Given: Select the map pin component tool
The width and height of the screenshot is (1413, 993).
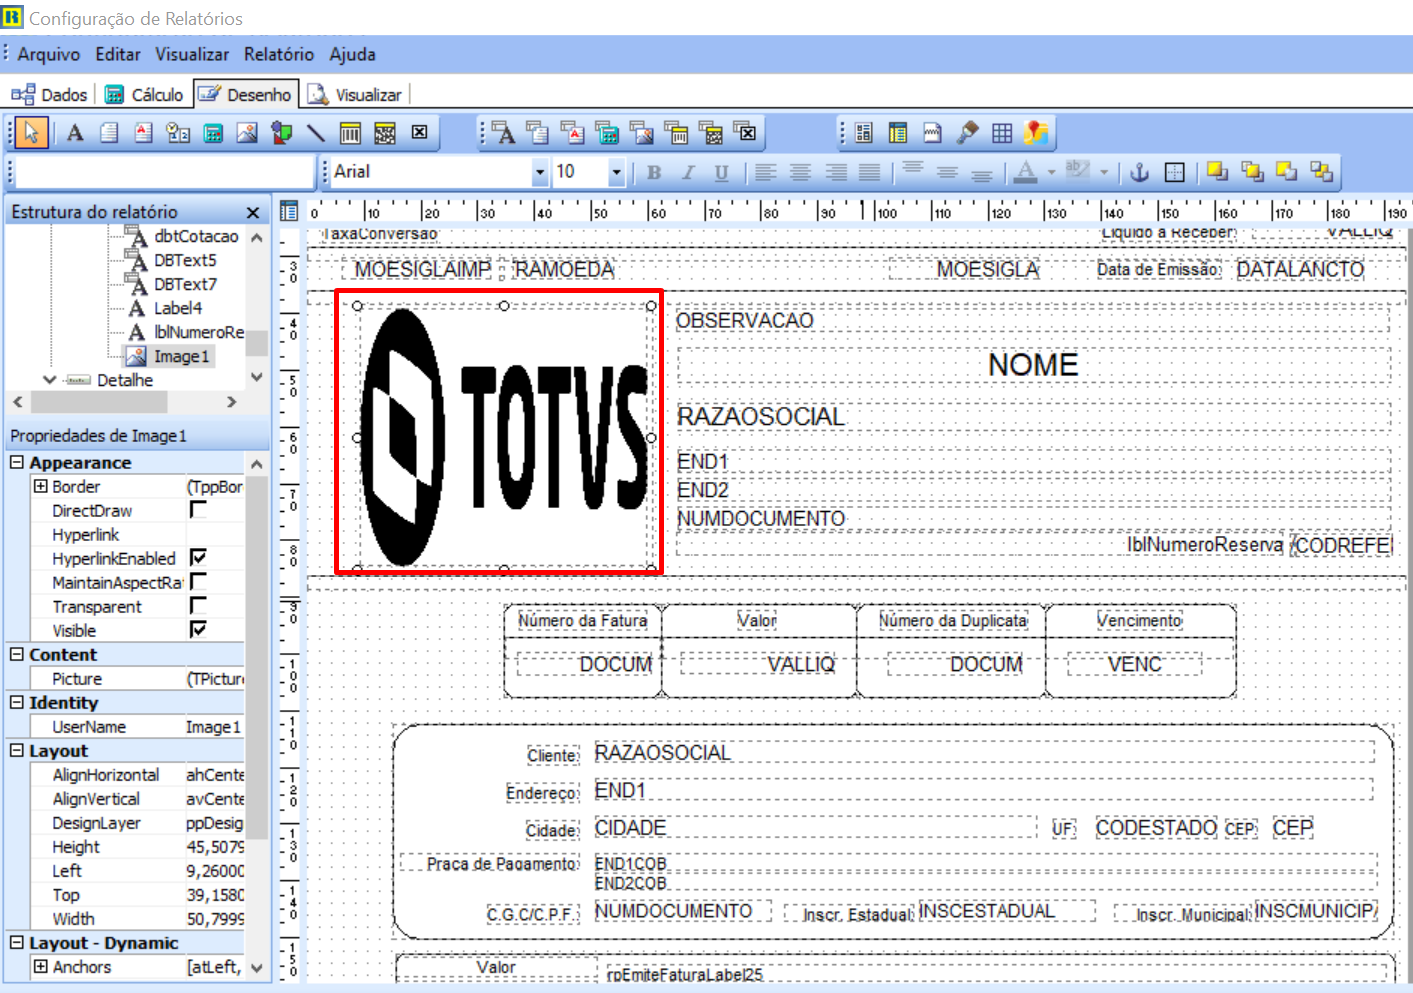Looking at the screenshot, I should 1036,132.
